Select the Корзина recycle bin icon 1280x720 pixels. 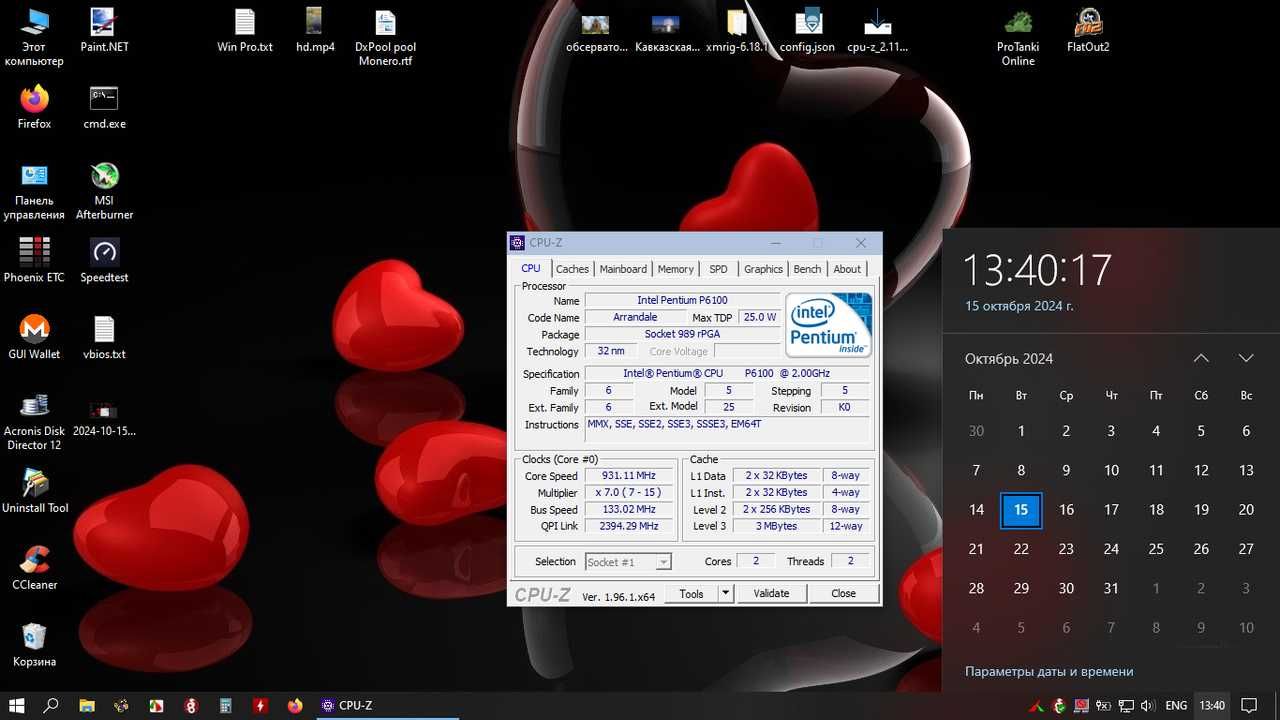point(34,645)
